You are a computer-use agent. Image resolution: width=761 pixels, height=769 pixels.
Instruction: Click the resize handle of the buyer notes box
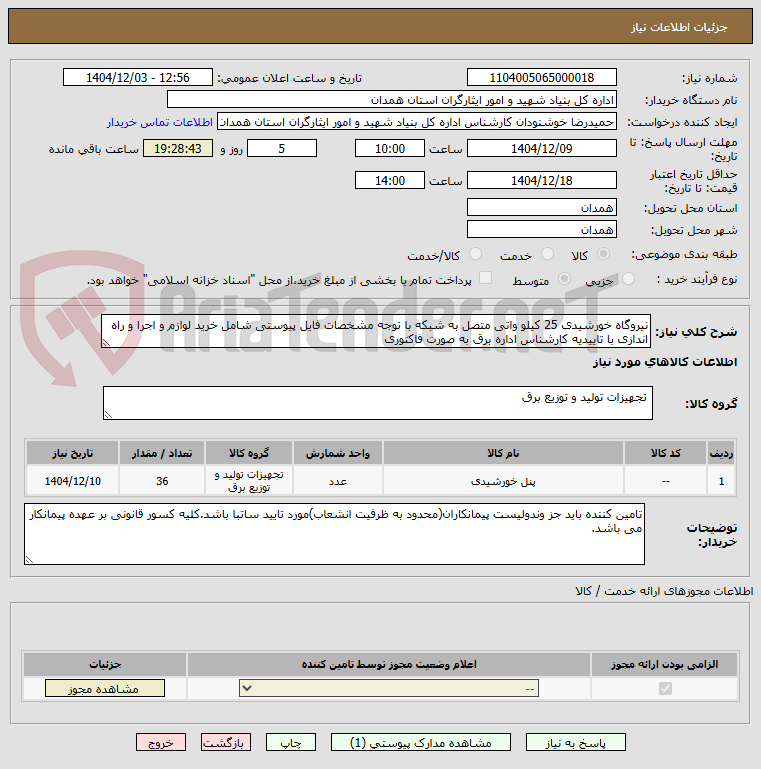(29, 559)
